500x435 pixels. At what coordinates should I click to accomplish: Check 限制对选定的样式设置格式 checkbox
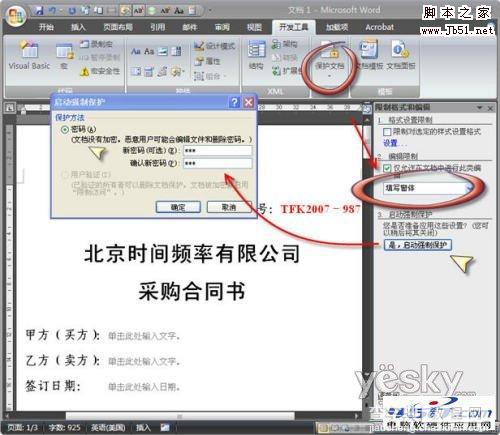[387, 132]
